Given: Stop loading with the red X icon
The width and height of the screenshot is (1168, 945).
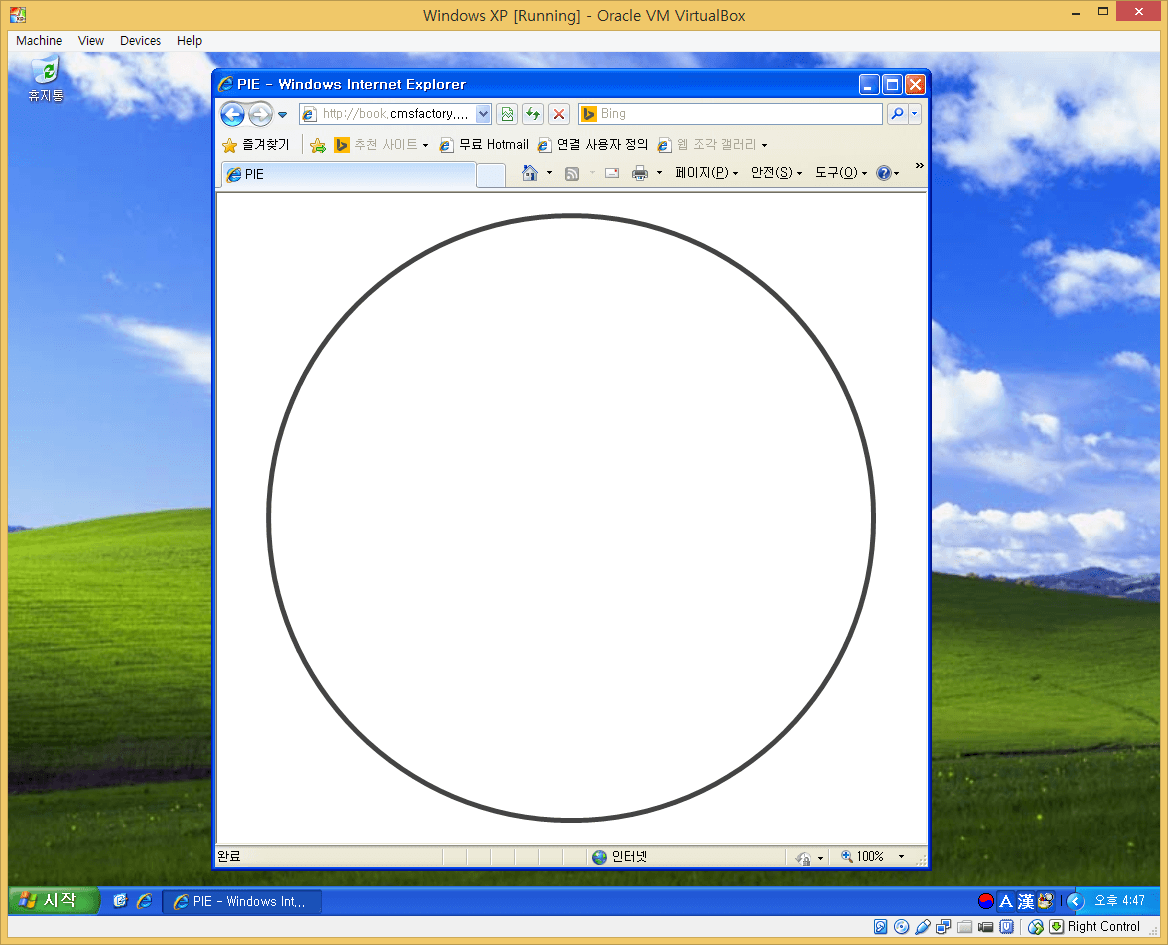Looking at the screenshot, I should click(x=559, y=114).
